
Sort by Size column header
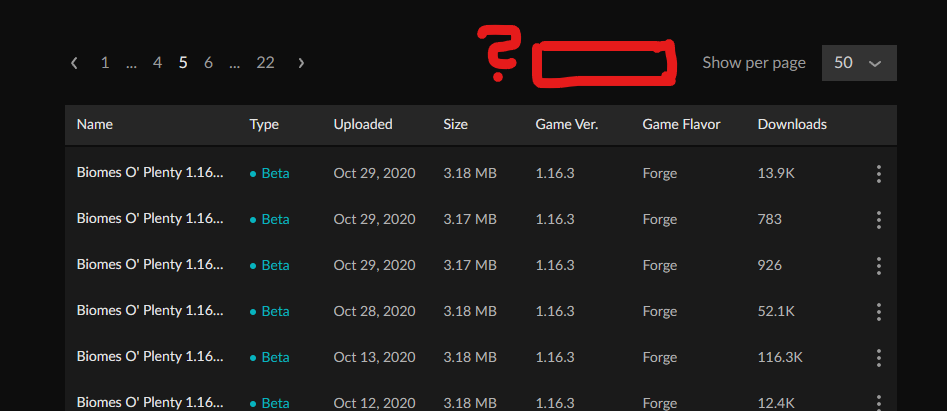point(455,125)
